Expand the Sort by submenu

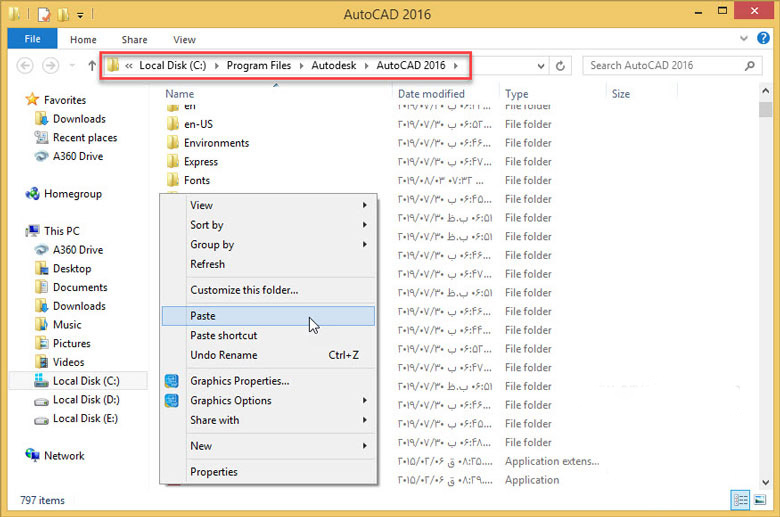pos(268,225)
